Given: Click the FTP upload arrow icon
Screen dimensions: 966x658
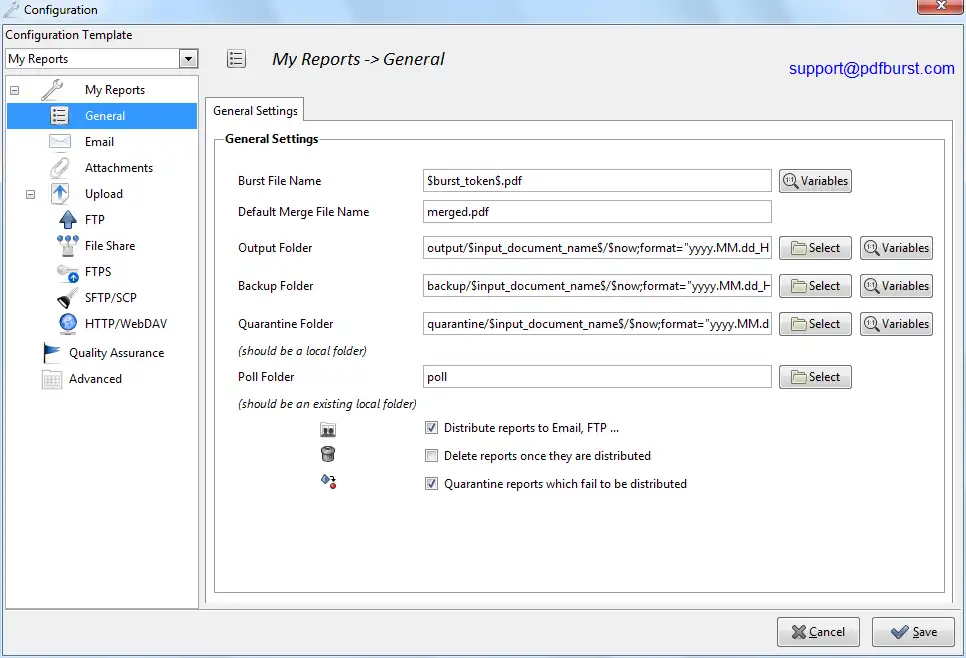Looking at the screenshot, I should (68, 220).
